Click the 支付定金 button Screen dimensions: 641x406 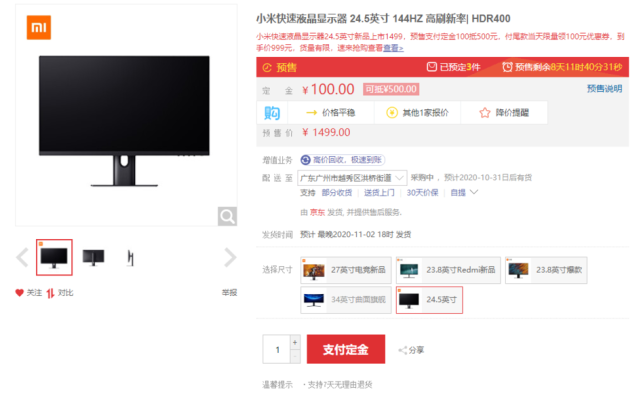[346, 349]
